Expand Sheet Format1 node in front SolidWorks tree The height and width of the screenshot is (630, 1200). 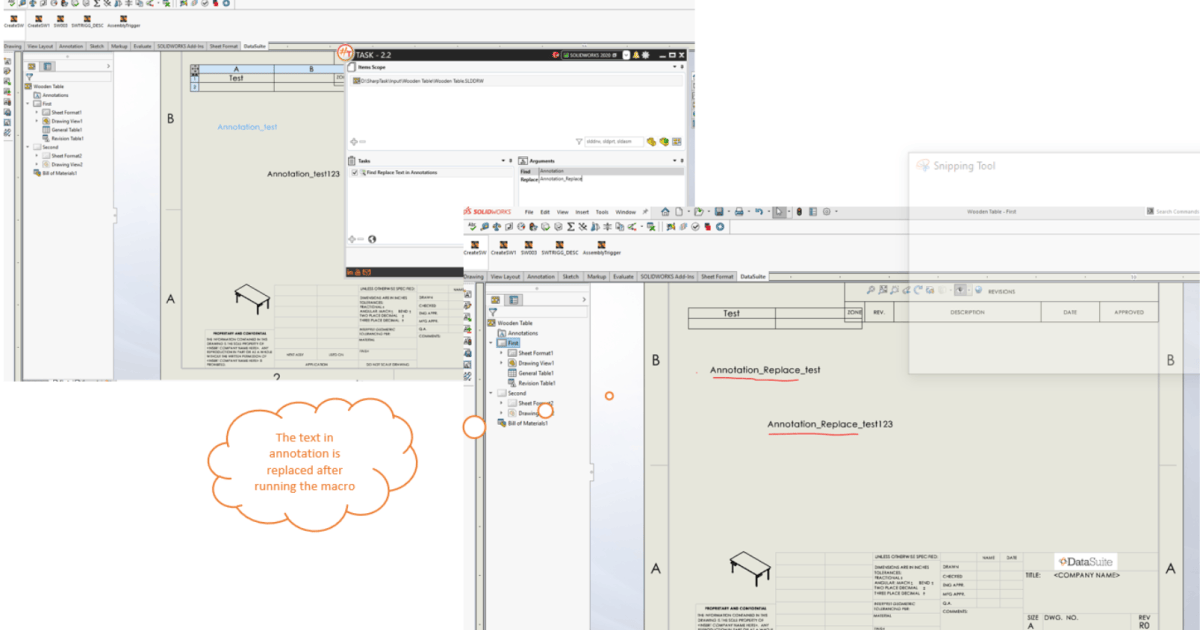pos(501,353)
